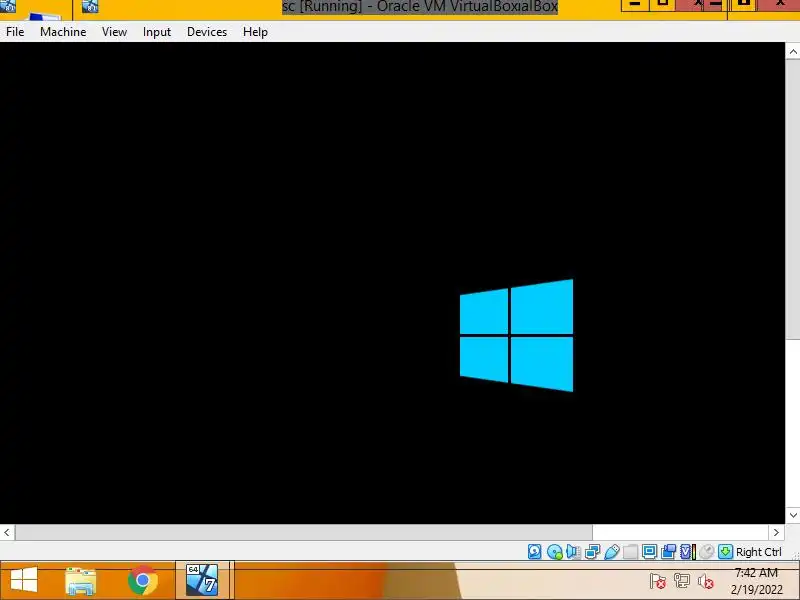The height and width of the screenshot is (600, 800).
Task: Select the VirtualBox taskbar button
Action: point(202,580)
